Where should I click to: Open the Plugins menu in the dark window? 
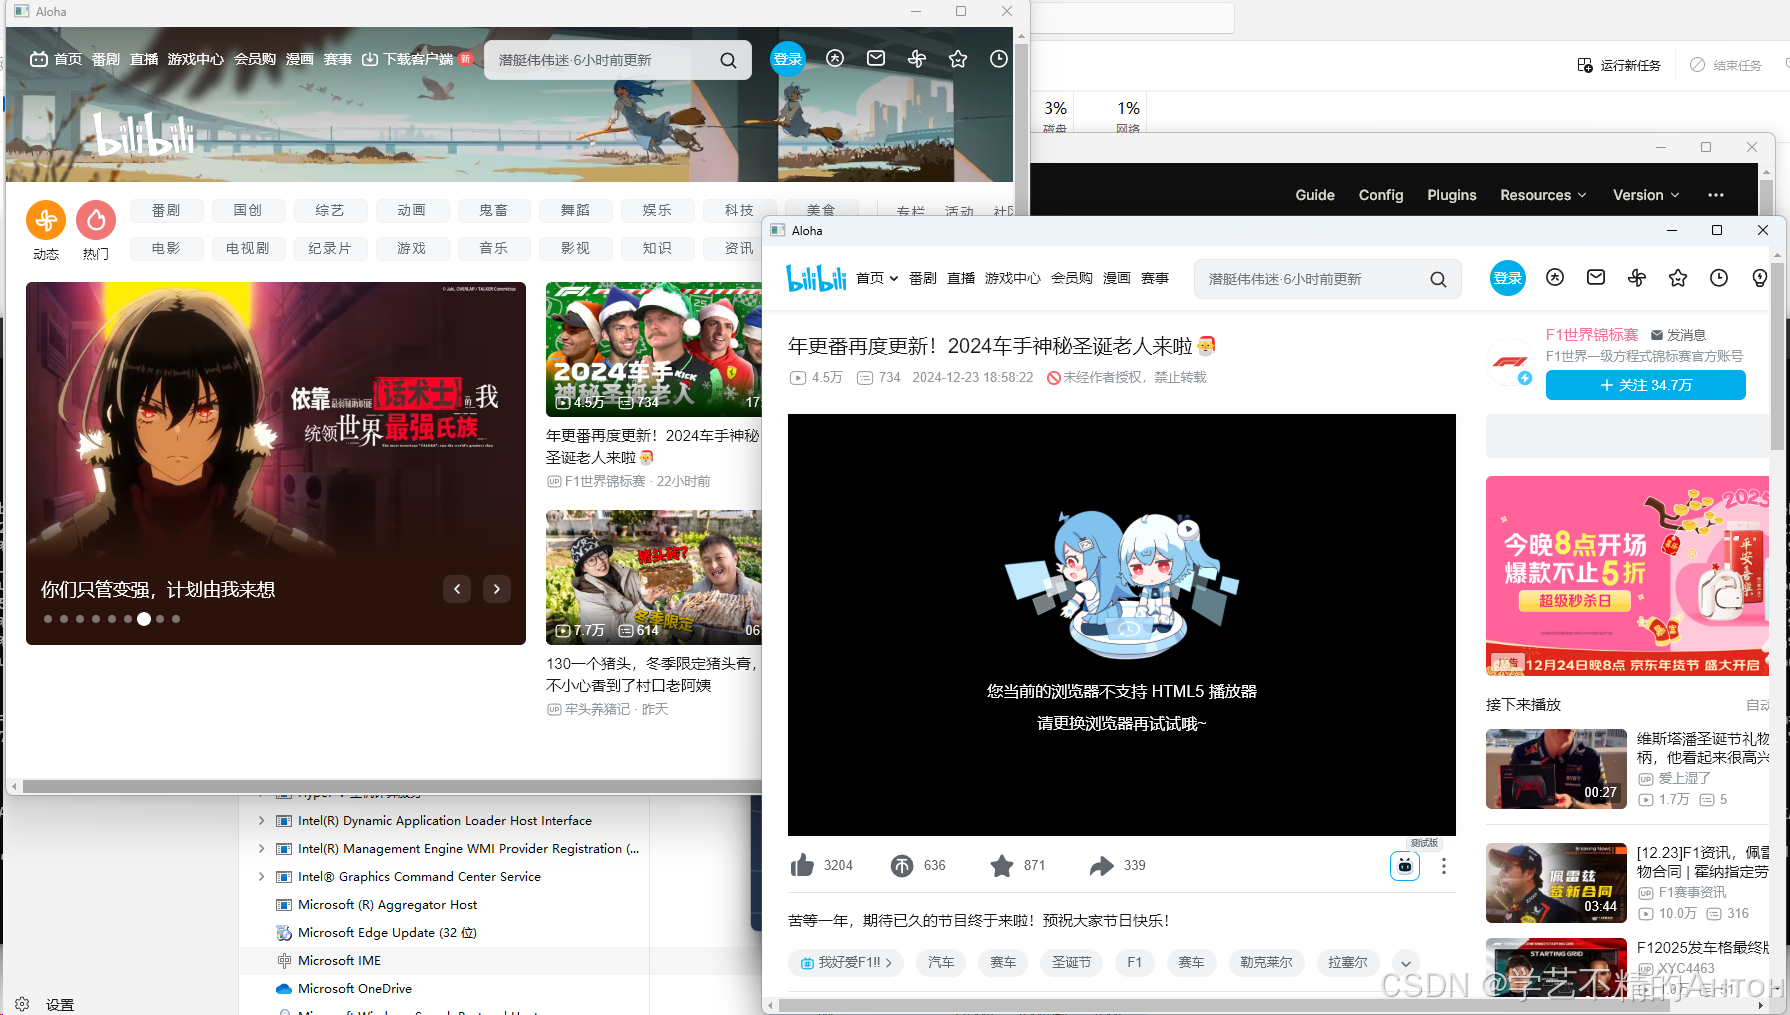pos(1451,195)
